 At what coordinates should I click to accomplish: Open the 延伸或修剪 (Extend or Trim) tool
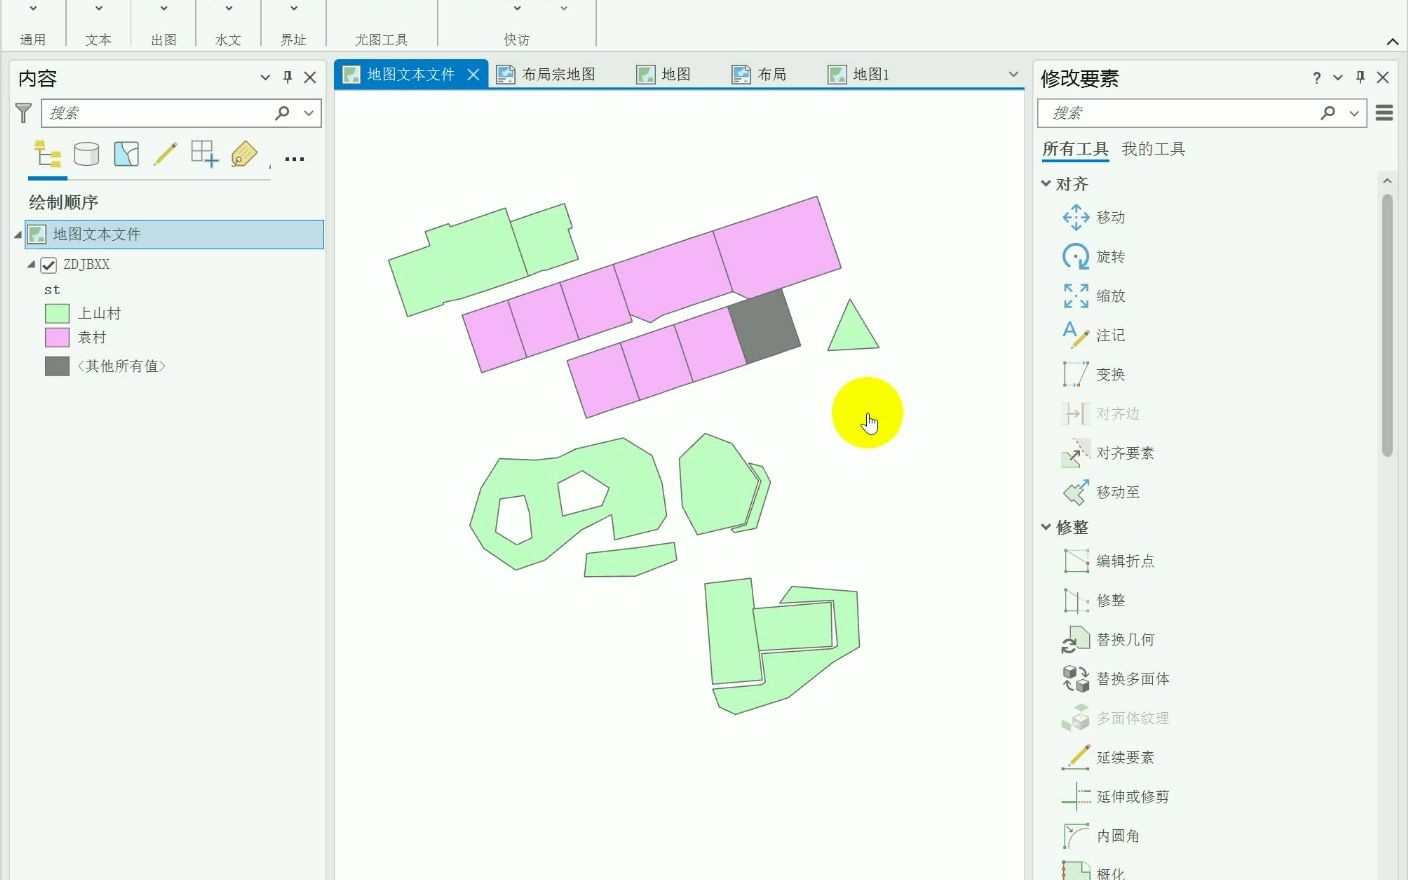pyautogui.click(x=1115, y=796)
